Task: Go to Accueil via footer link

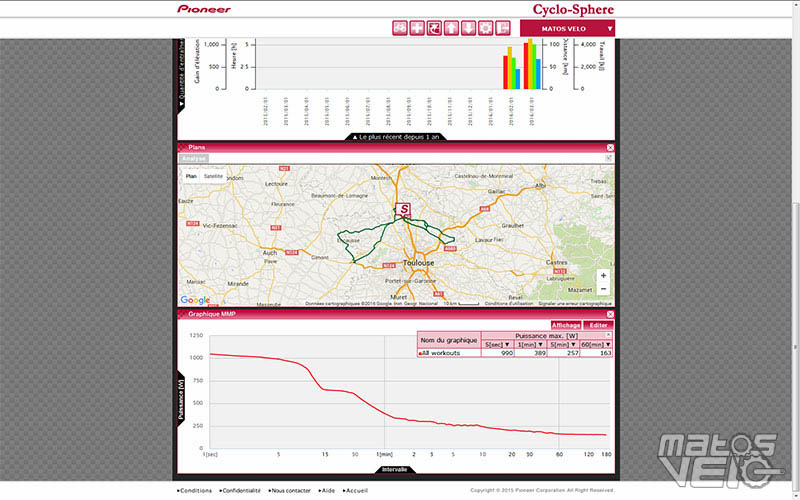Action: click(x=355, y=491)
